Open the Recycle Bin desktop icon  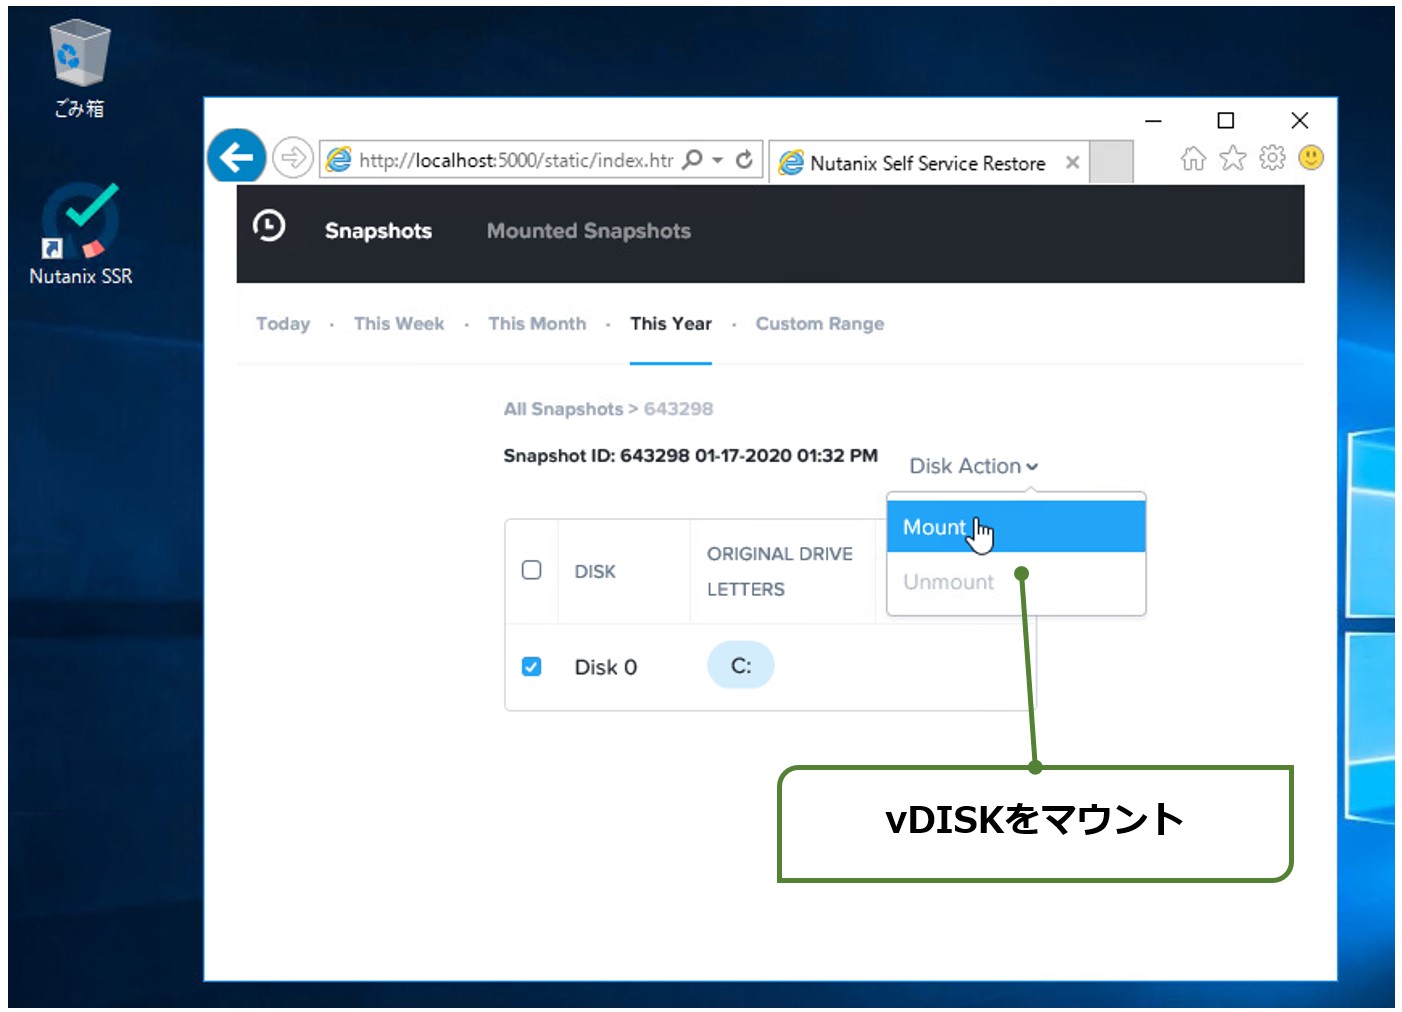tap(79, 68)
